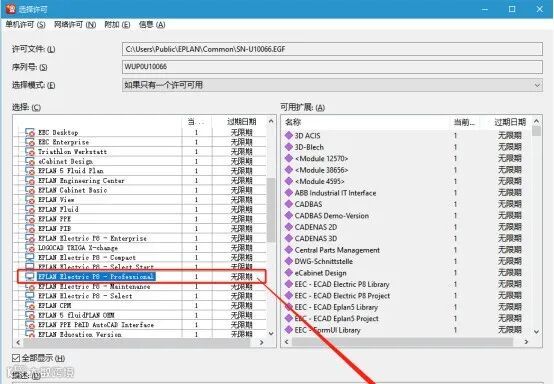The width and height of the screenshot is (554, 384).
Task: Open the 单机许可 menu
Action: point(25,25)
